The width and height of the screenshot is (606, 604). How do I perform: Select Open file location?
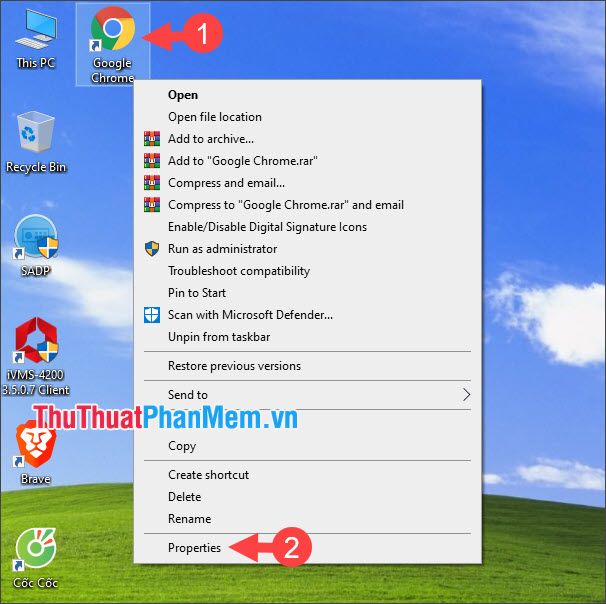pyautogui.click(x=214, y=117)
